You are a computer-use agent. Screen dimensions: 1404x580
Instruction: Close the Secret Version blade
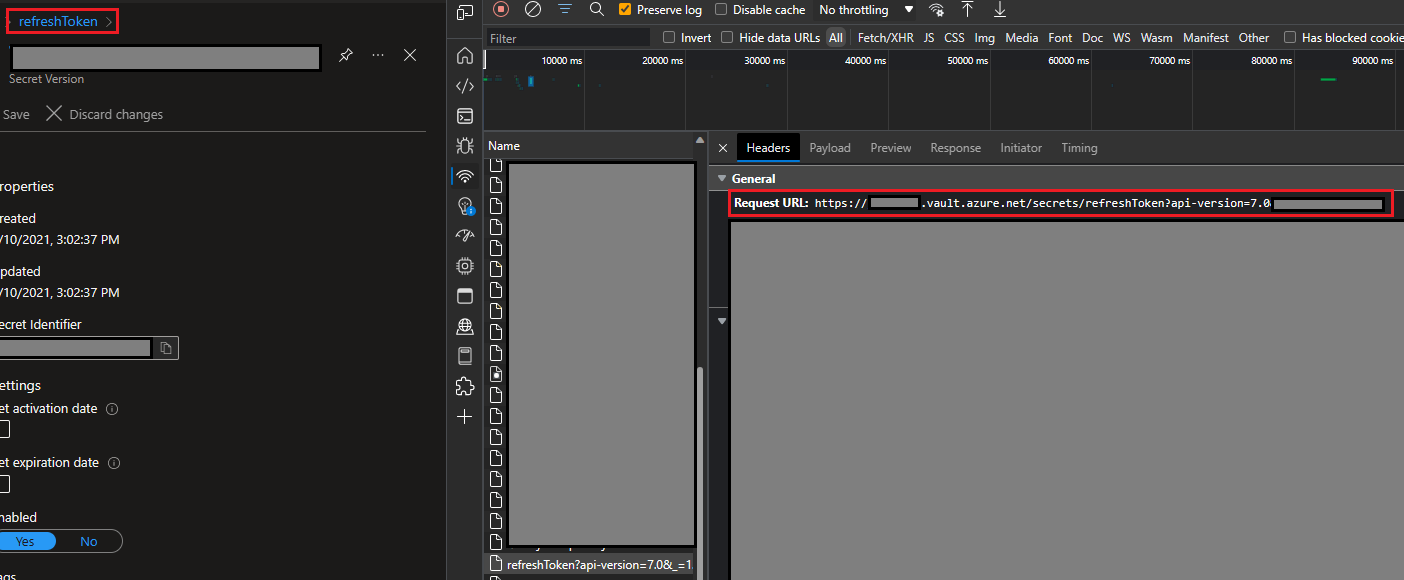coord(410,55)
